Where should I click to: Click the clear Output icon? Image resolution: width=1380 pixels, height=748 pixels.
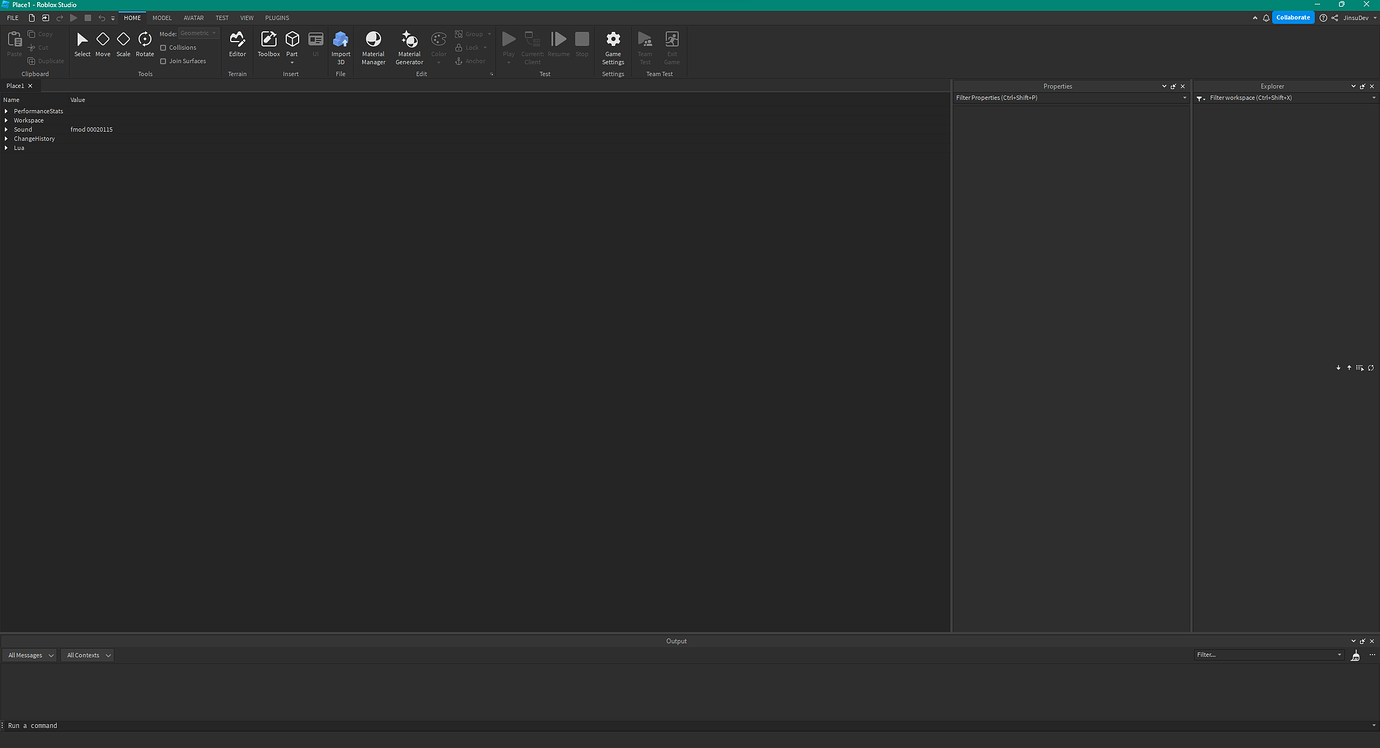pos(1355,655)
